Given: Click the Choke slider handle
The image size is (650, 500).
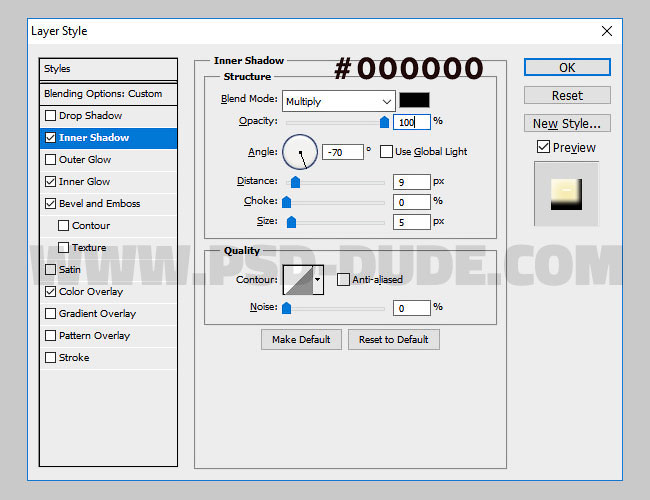Looking at the screenshot, I should 286,202.
